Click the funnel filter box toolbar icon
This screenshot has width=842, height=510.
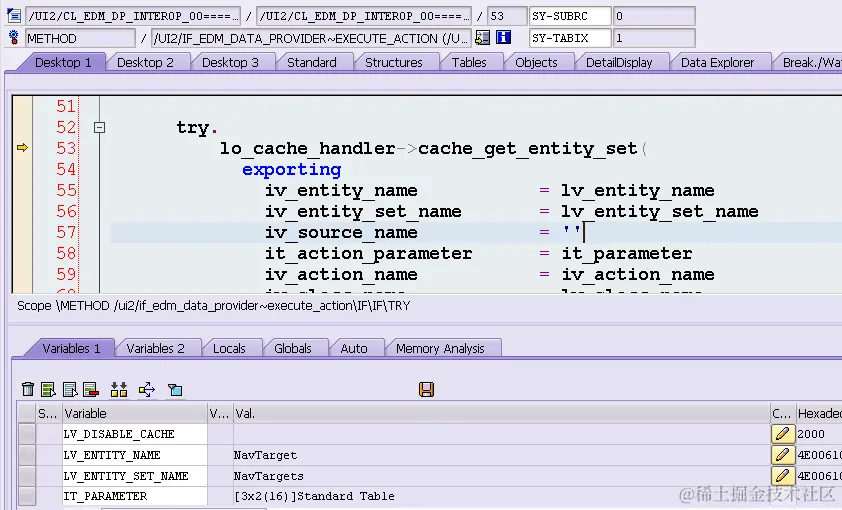[x=175, y=389]
